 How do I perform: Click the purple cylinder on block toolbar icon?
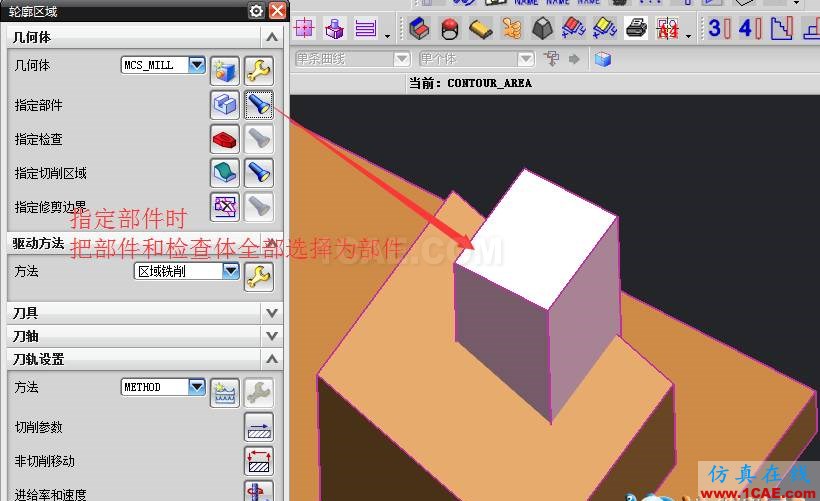click(x=334, y=28)
